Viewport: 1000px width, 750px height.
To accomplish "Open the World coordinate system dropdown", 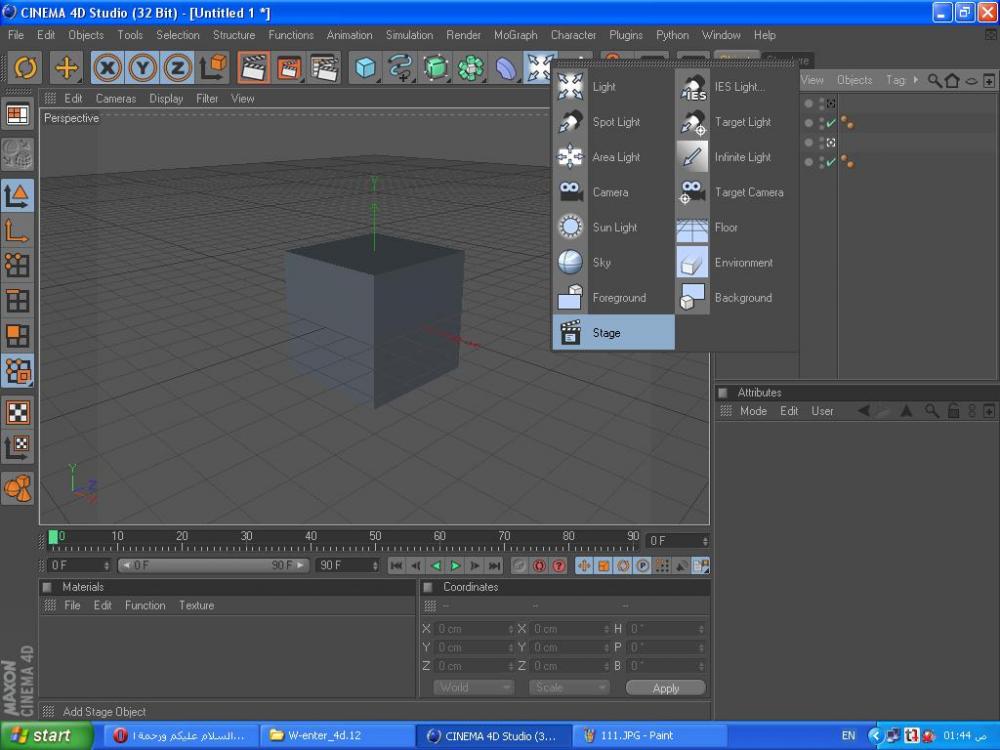I will (x=473, y=688).
